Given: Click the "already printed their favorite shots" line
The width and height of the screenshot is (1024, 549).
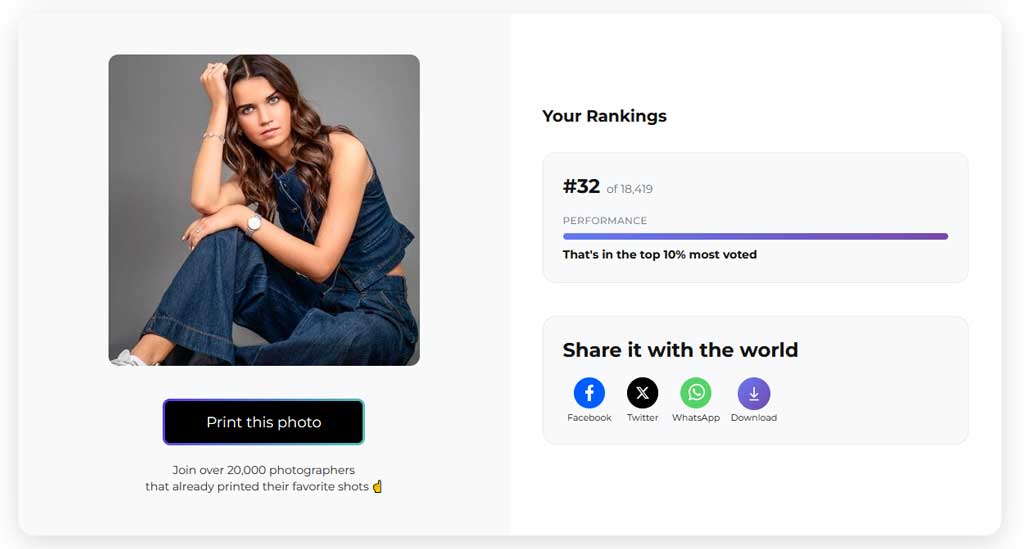Looking at the screenshot, I should [257, 487].
